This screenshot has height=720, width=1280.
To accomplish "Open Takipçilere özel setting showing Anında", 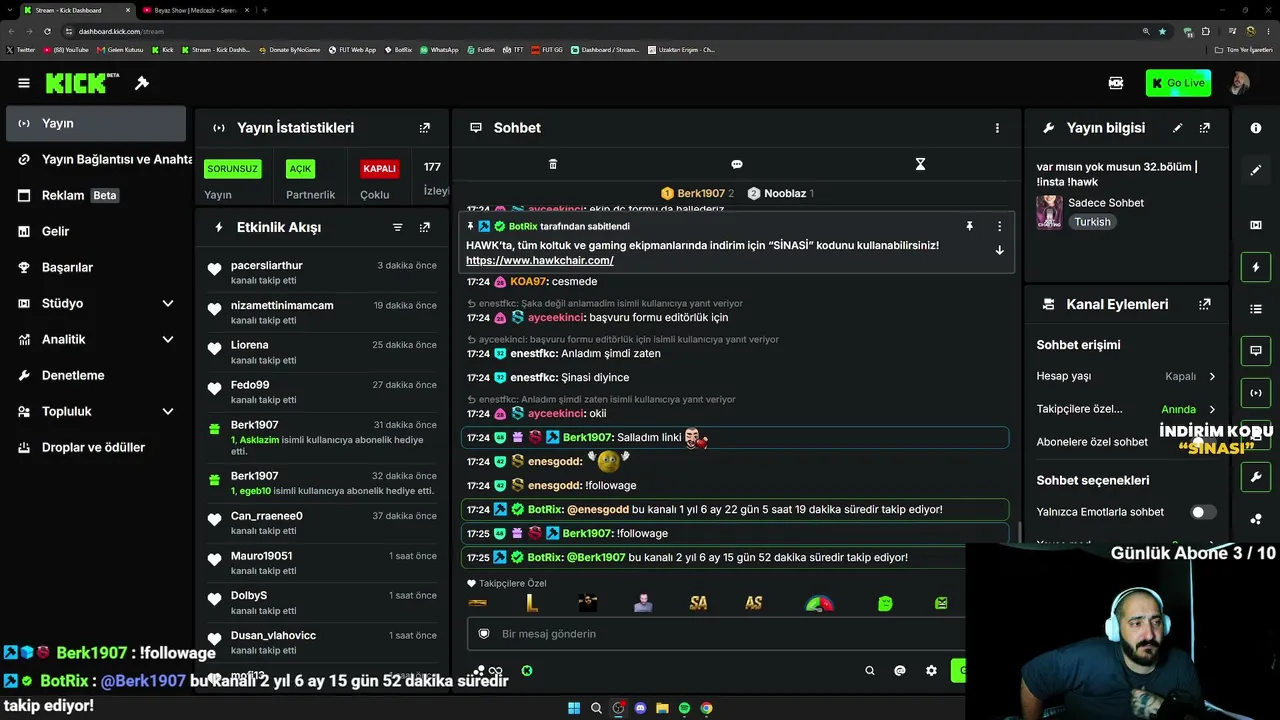I will tap(1126, 409).
